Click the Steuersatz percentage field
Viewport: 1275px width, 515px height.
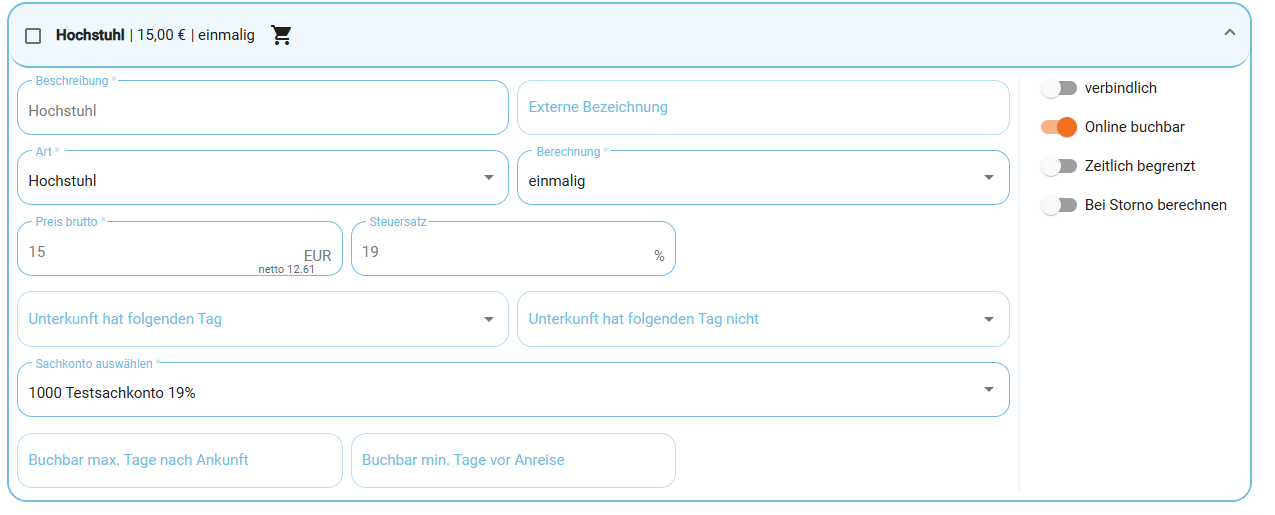click(x=513, y=249)
